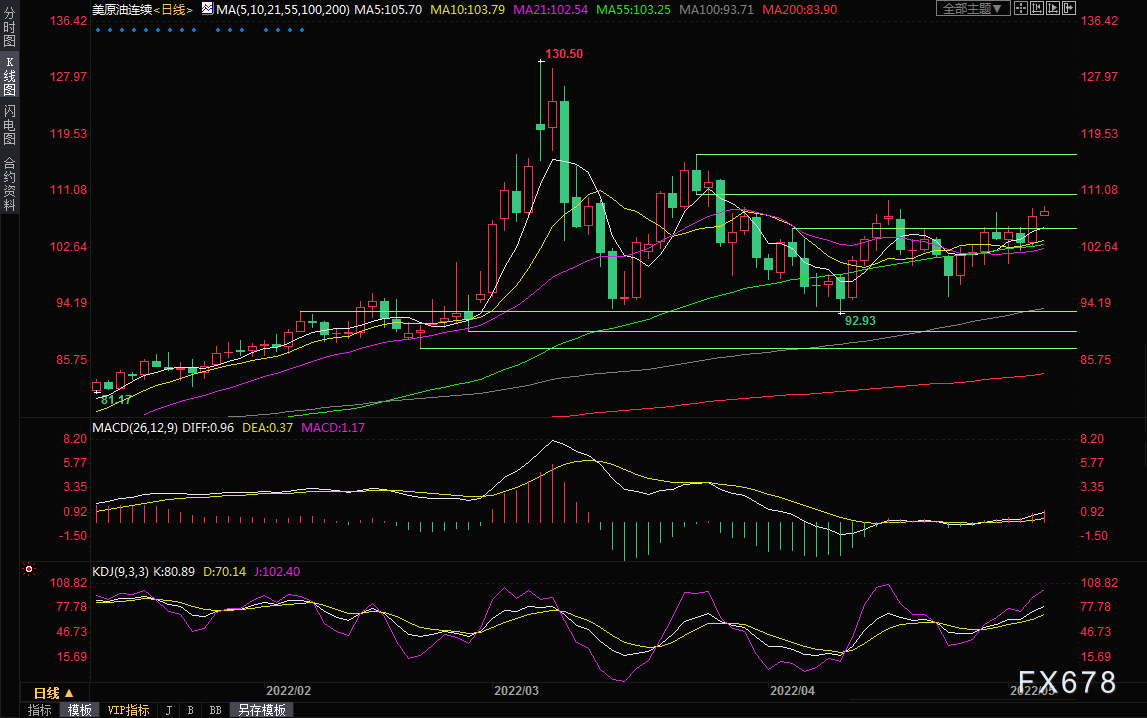Click the DIFF:0.96 value in the MACD header
Screen dimensions: 1147x718
(x=208, y=428)
